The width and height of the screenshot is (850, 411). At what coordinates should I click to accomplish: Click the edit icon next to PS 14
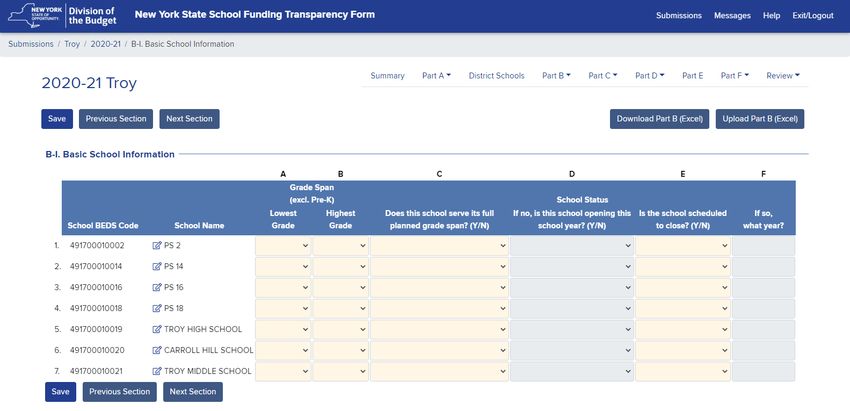point(157,267)
